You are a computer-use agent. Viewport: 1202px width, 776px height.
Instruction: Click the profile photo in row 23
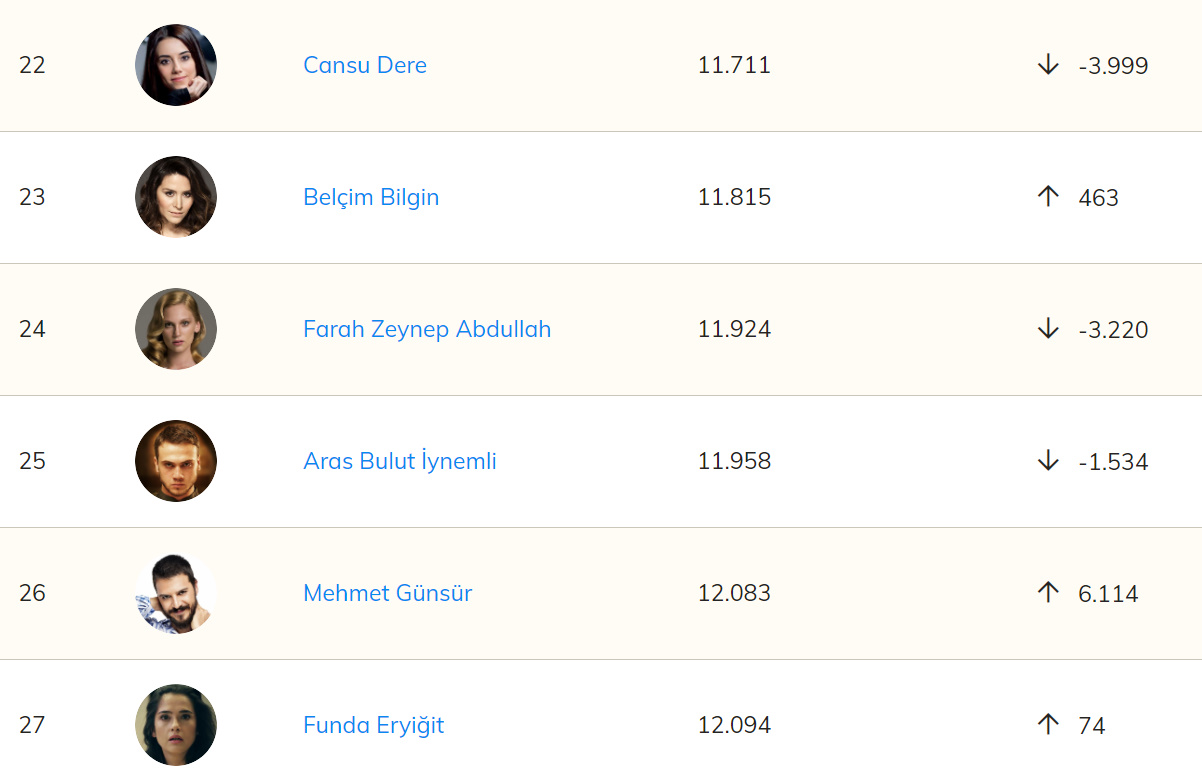tap(176, 197)
